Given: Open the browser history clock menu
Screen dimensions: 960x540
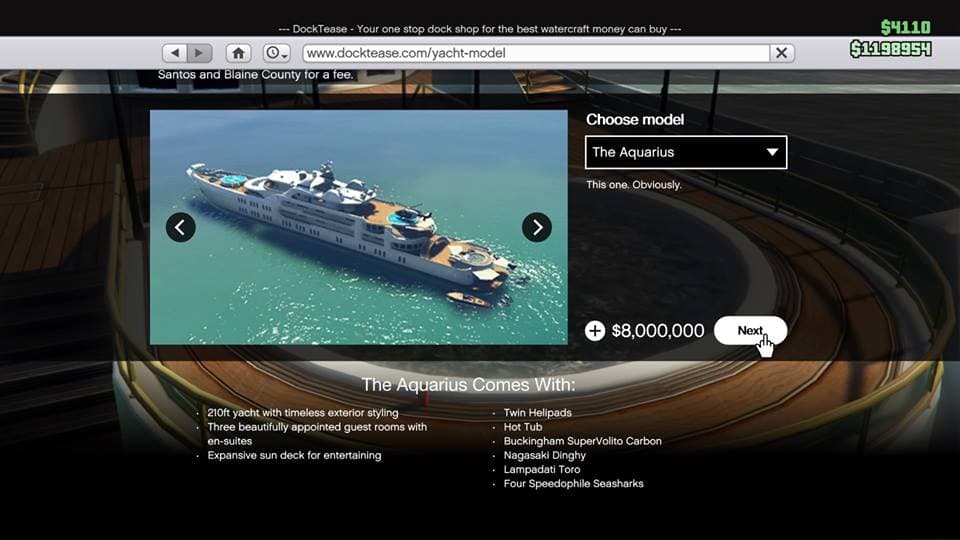Looking at the screenshot, I should pyautogui.click(x=276, y=53).
